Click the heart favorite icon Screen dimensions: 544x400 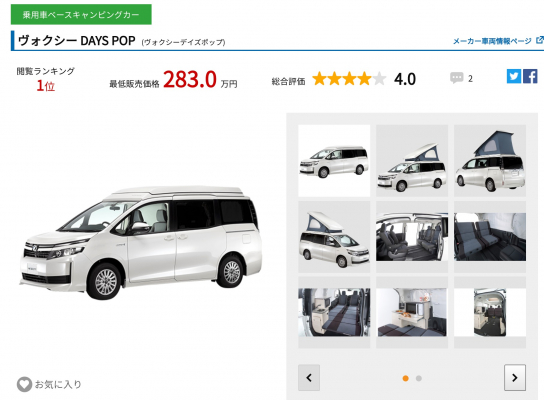(x=24, y=384)
